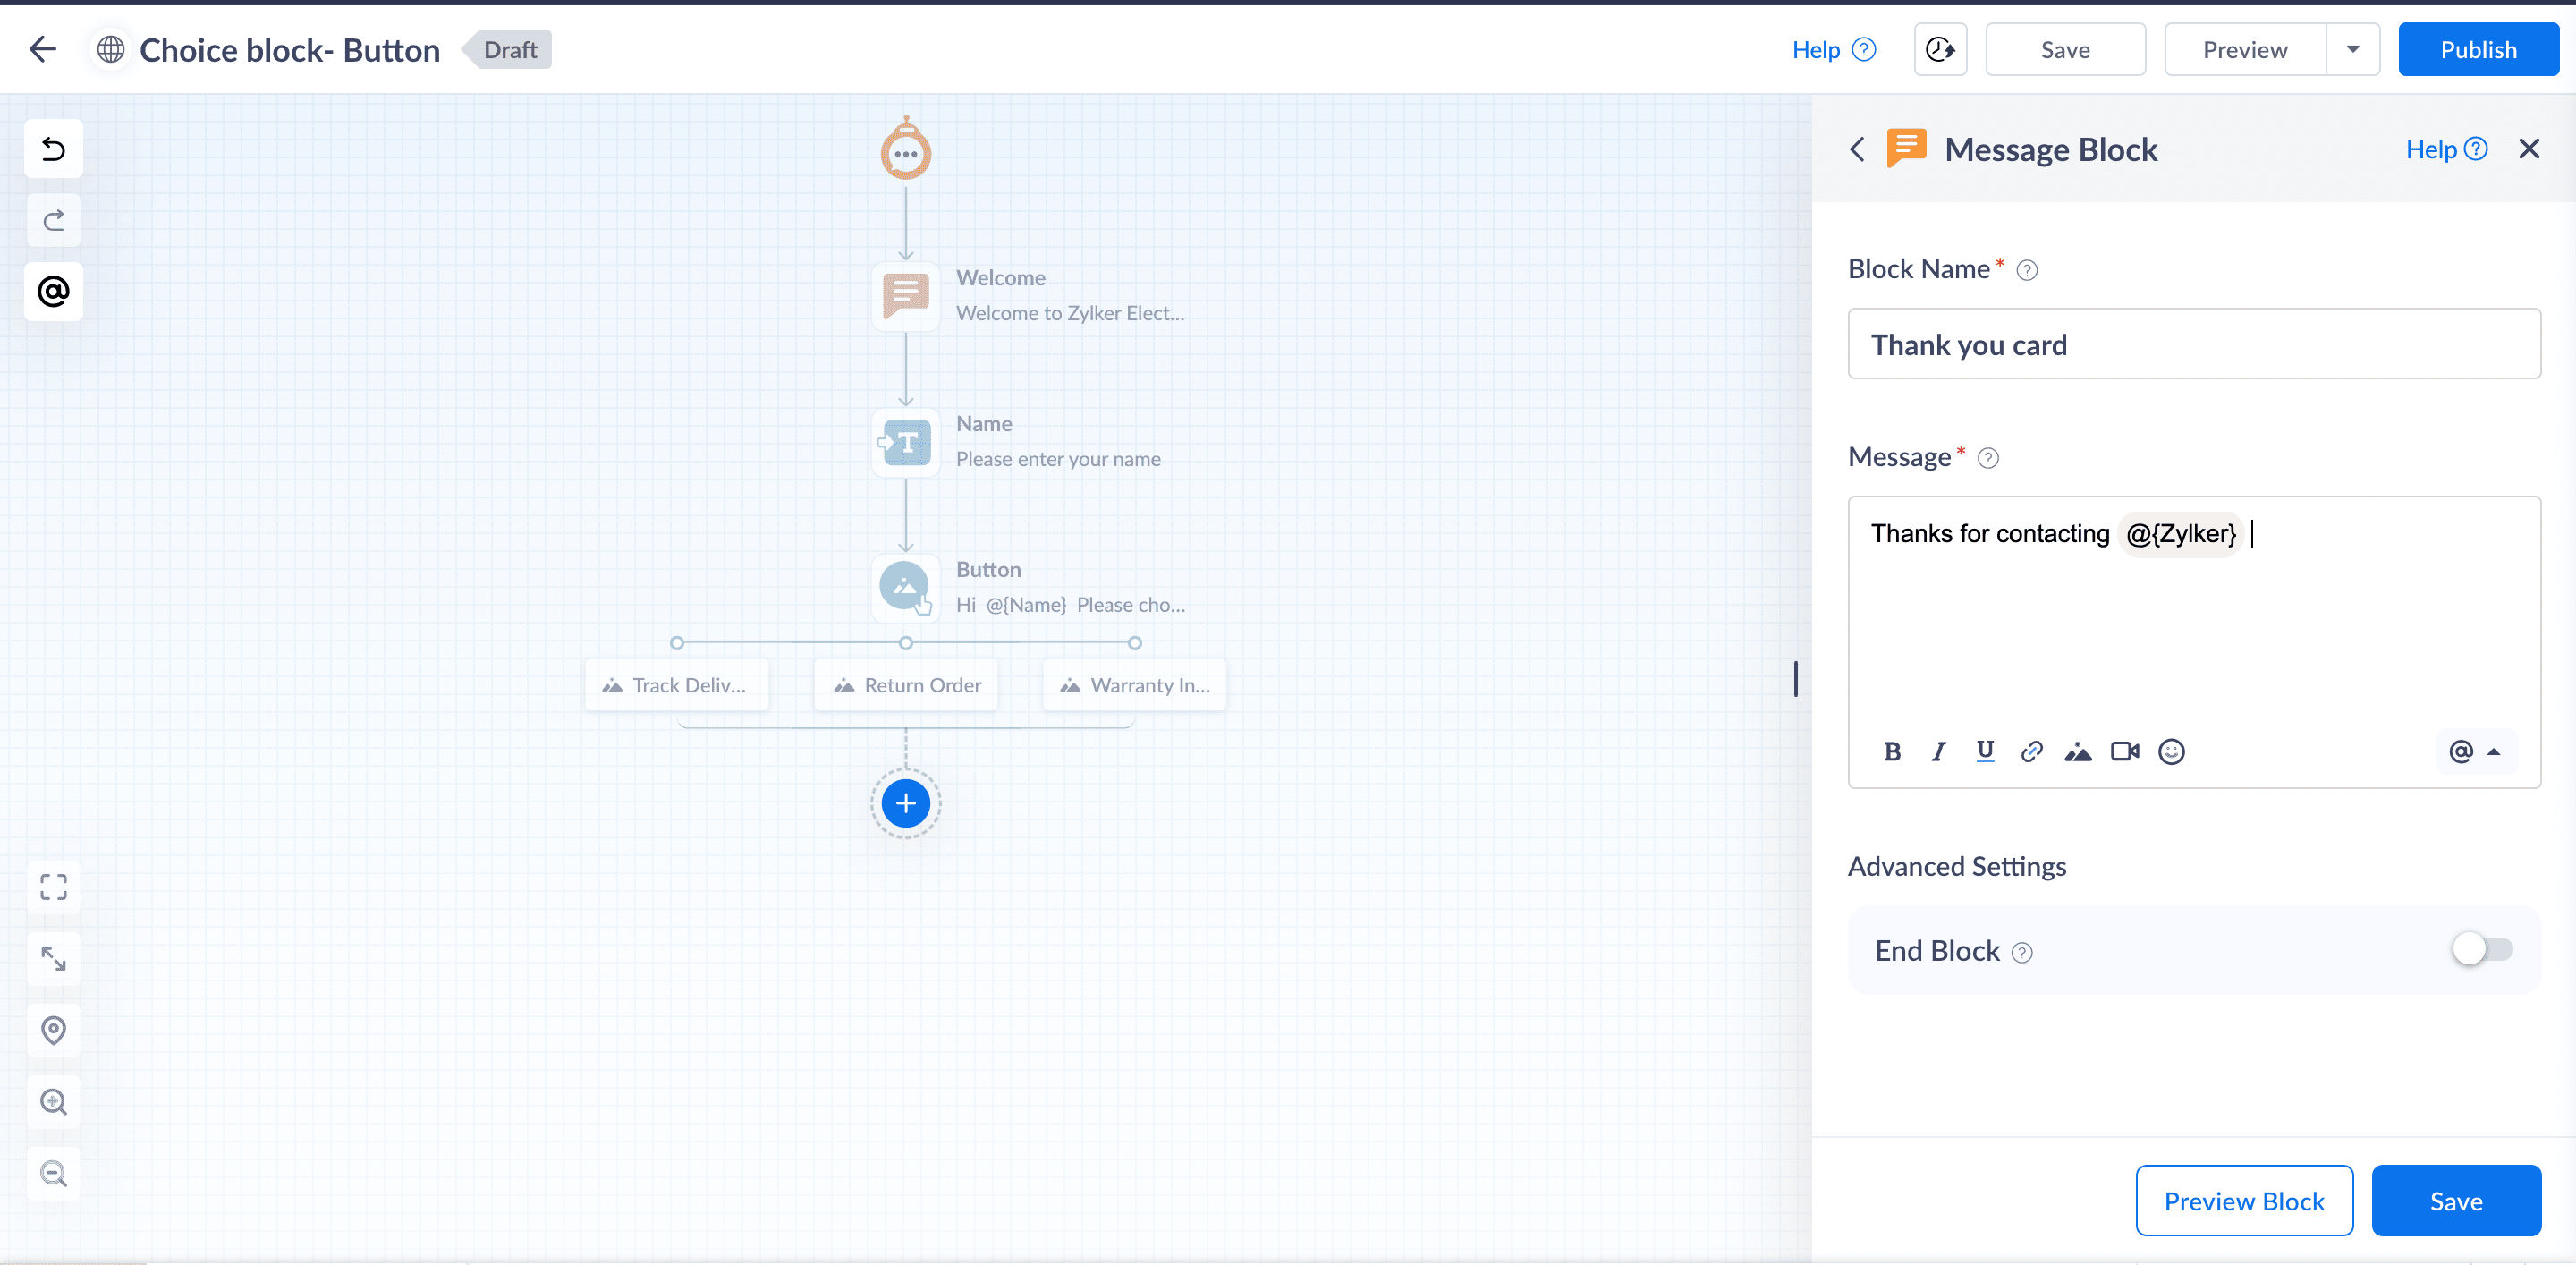Apply bold formatting to message text
The image size is (2576, 1265).
[x=1891, y=751]
